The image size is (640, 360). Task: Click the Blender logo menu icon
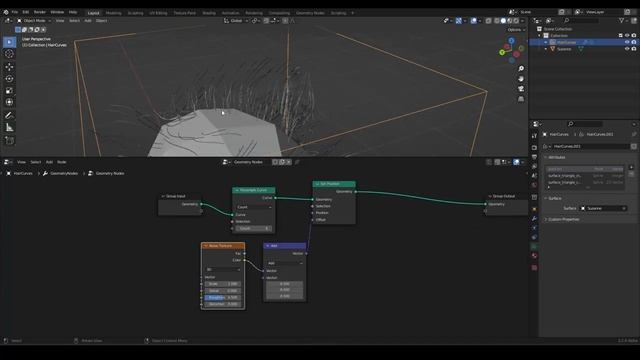pyautogui.click(x=6, y=12)
